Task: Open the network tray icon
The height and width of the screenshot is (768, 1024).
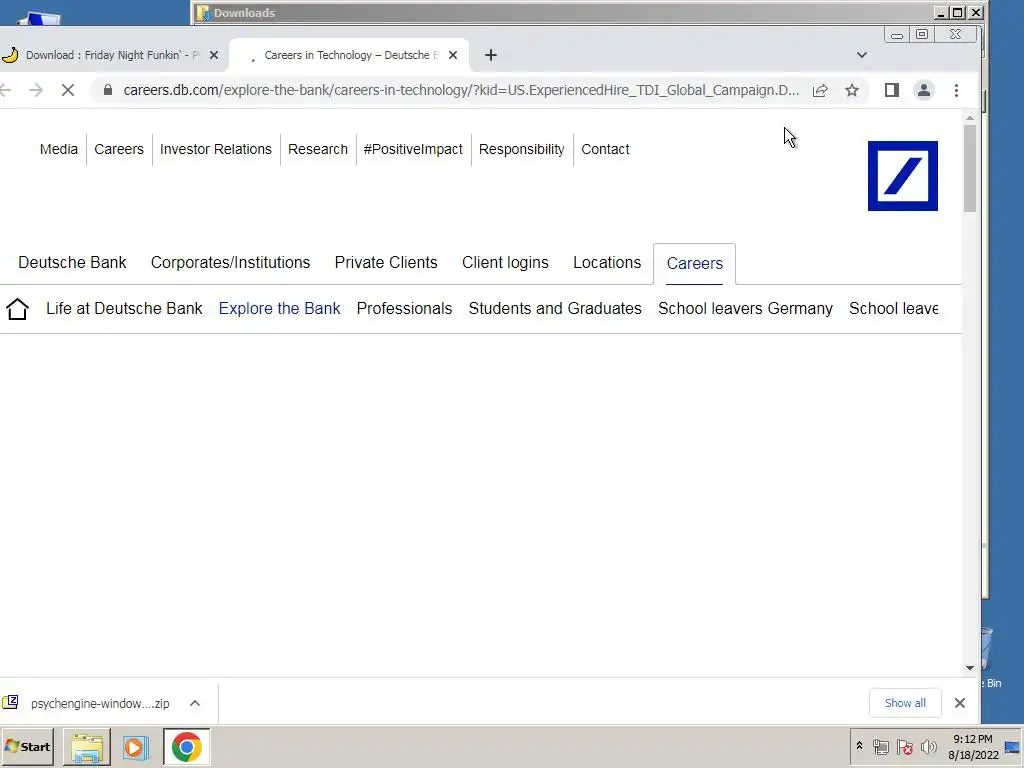Action: 880,747
